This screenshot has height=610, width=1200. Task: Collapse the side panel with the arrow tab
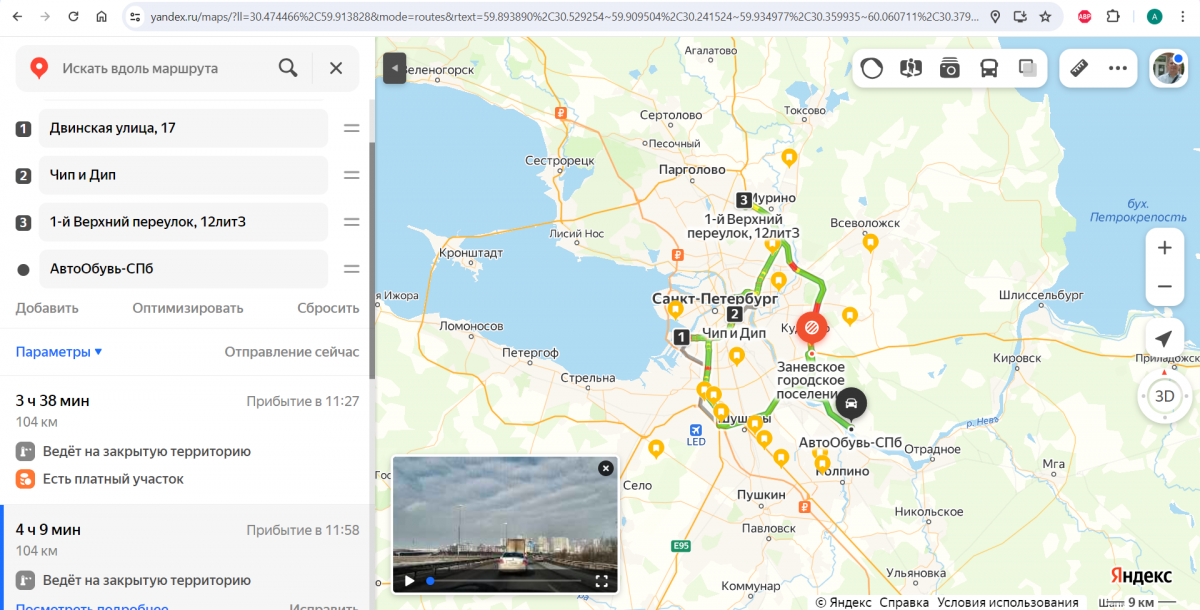click(x=395, y=68)
